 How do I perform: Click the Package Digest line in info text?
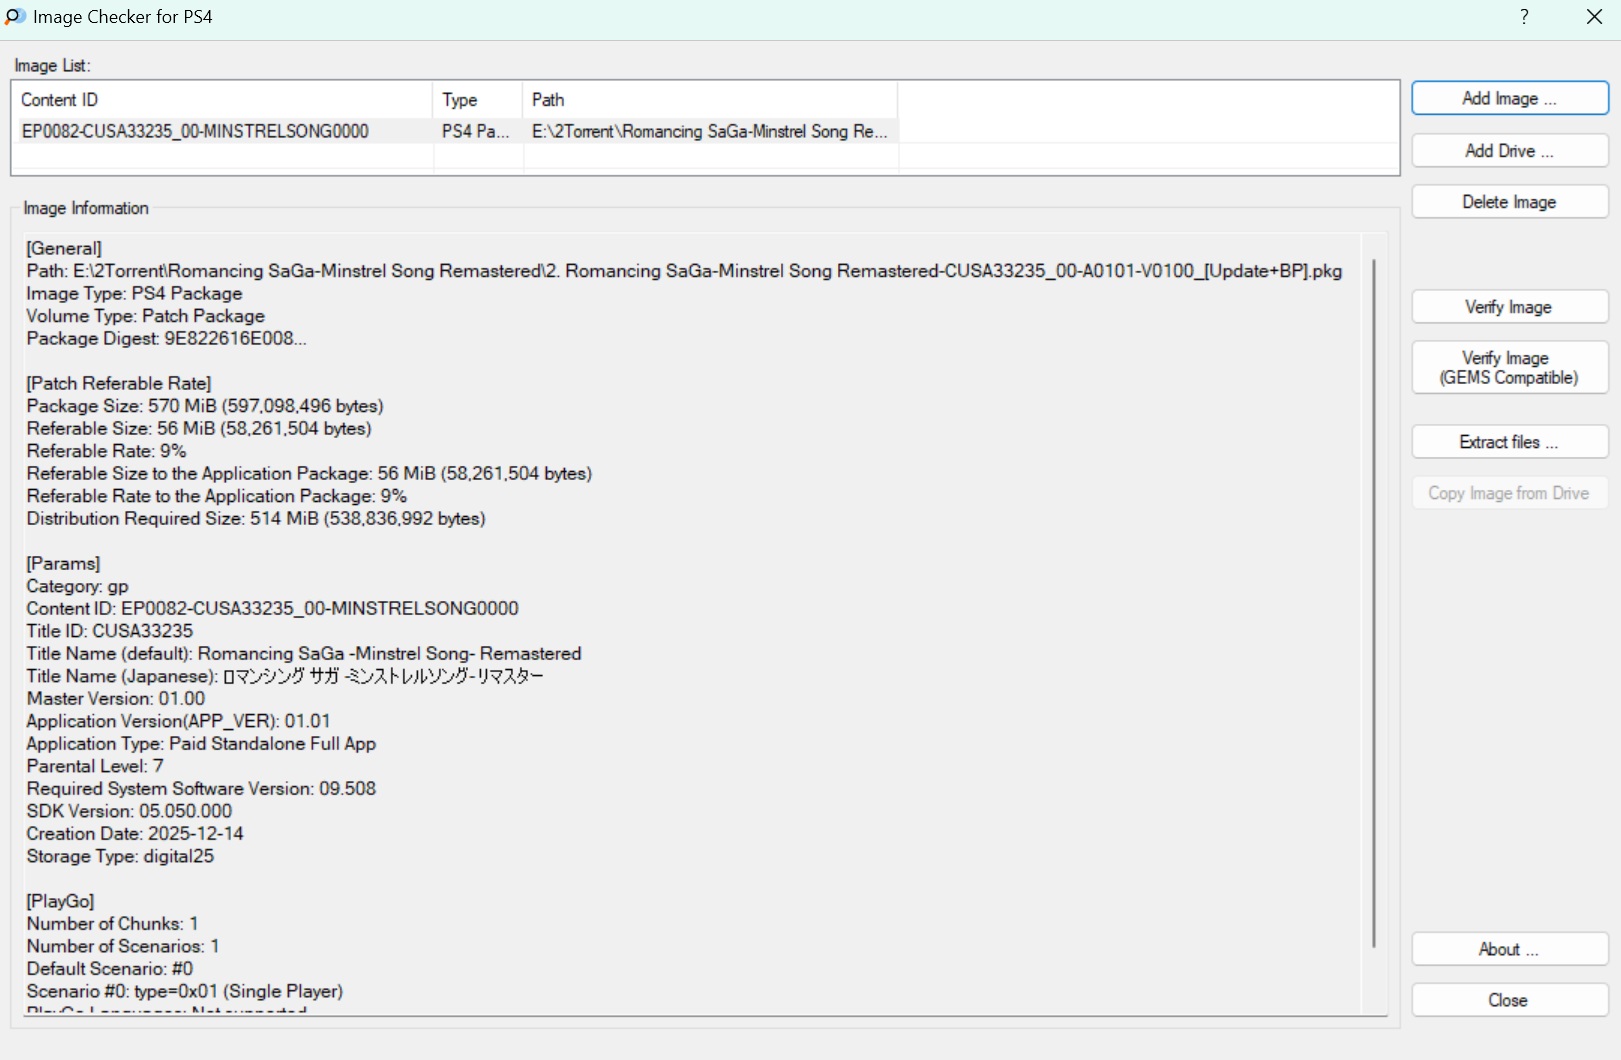(166, 338)
